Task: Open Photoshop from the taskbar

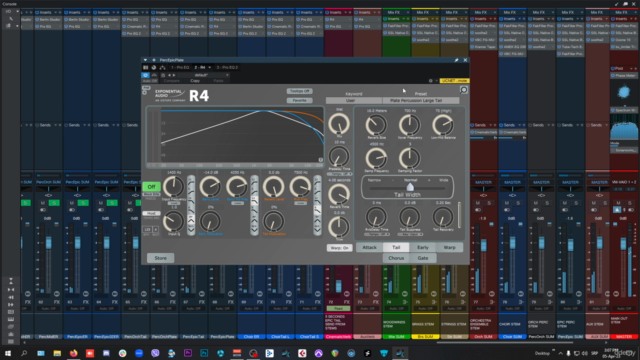Action: click(204, 353)
